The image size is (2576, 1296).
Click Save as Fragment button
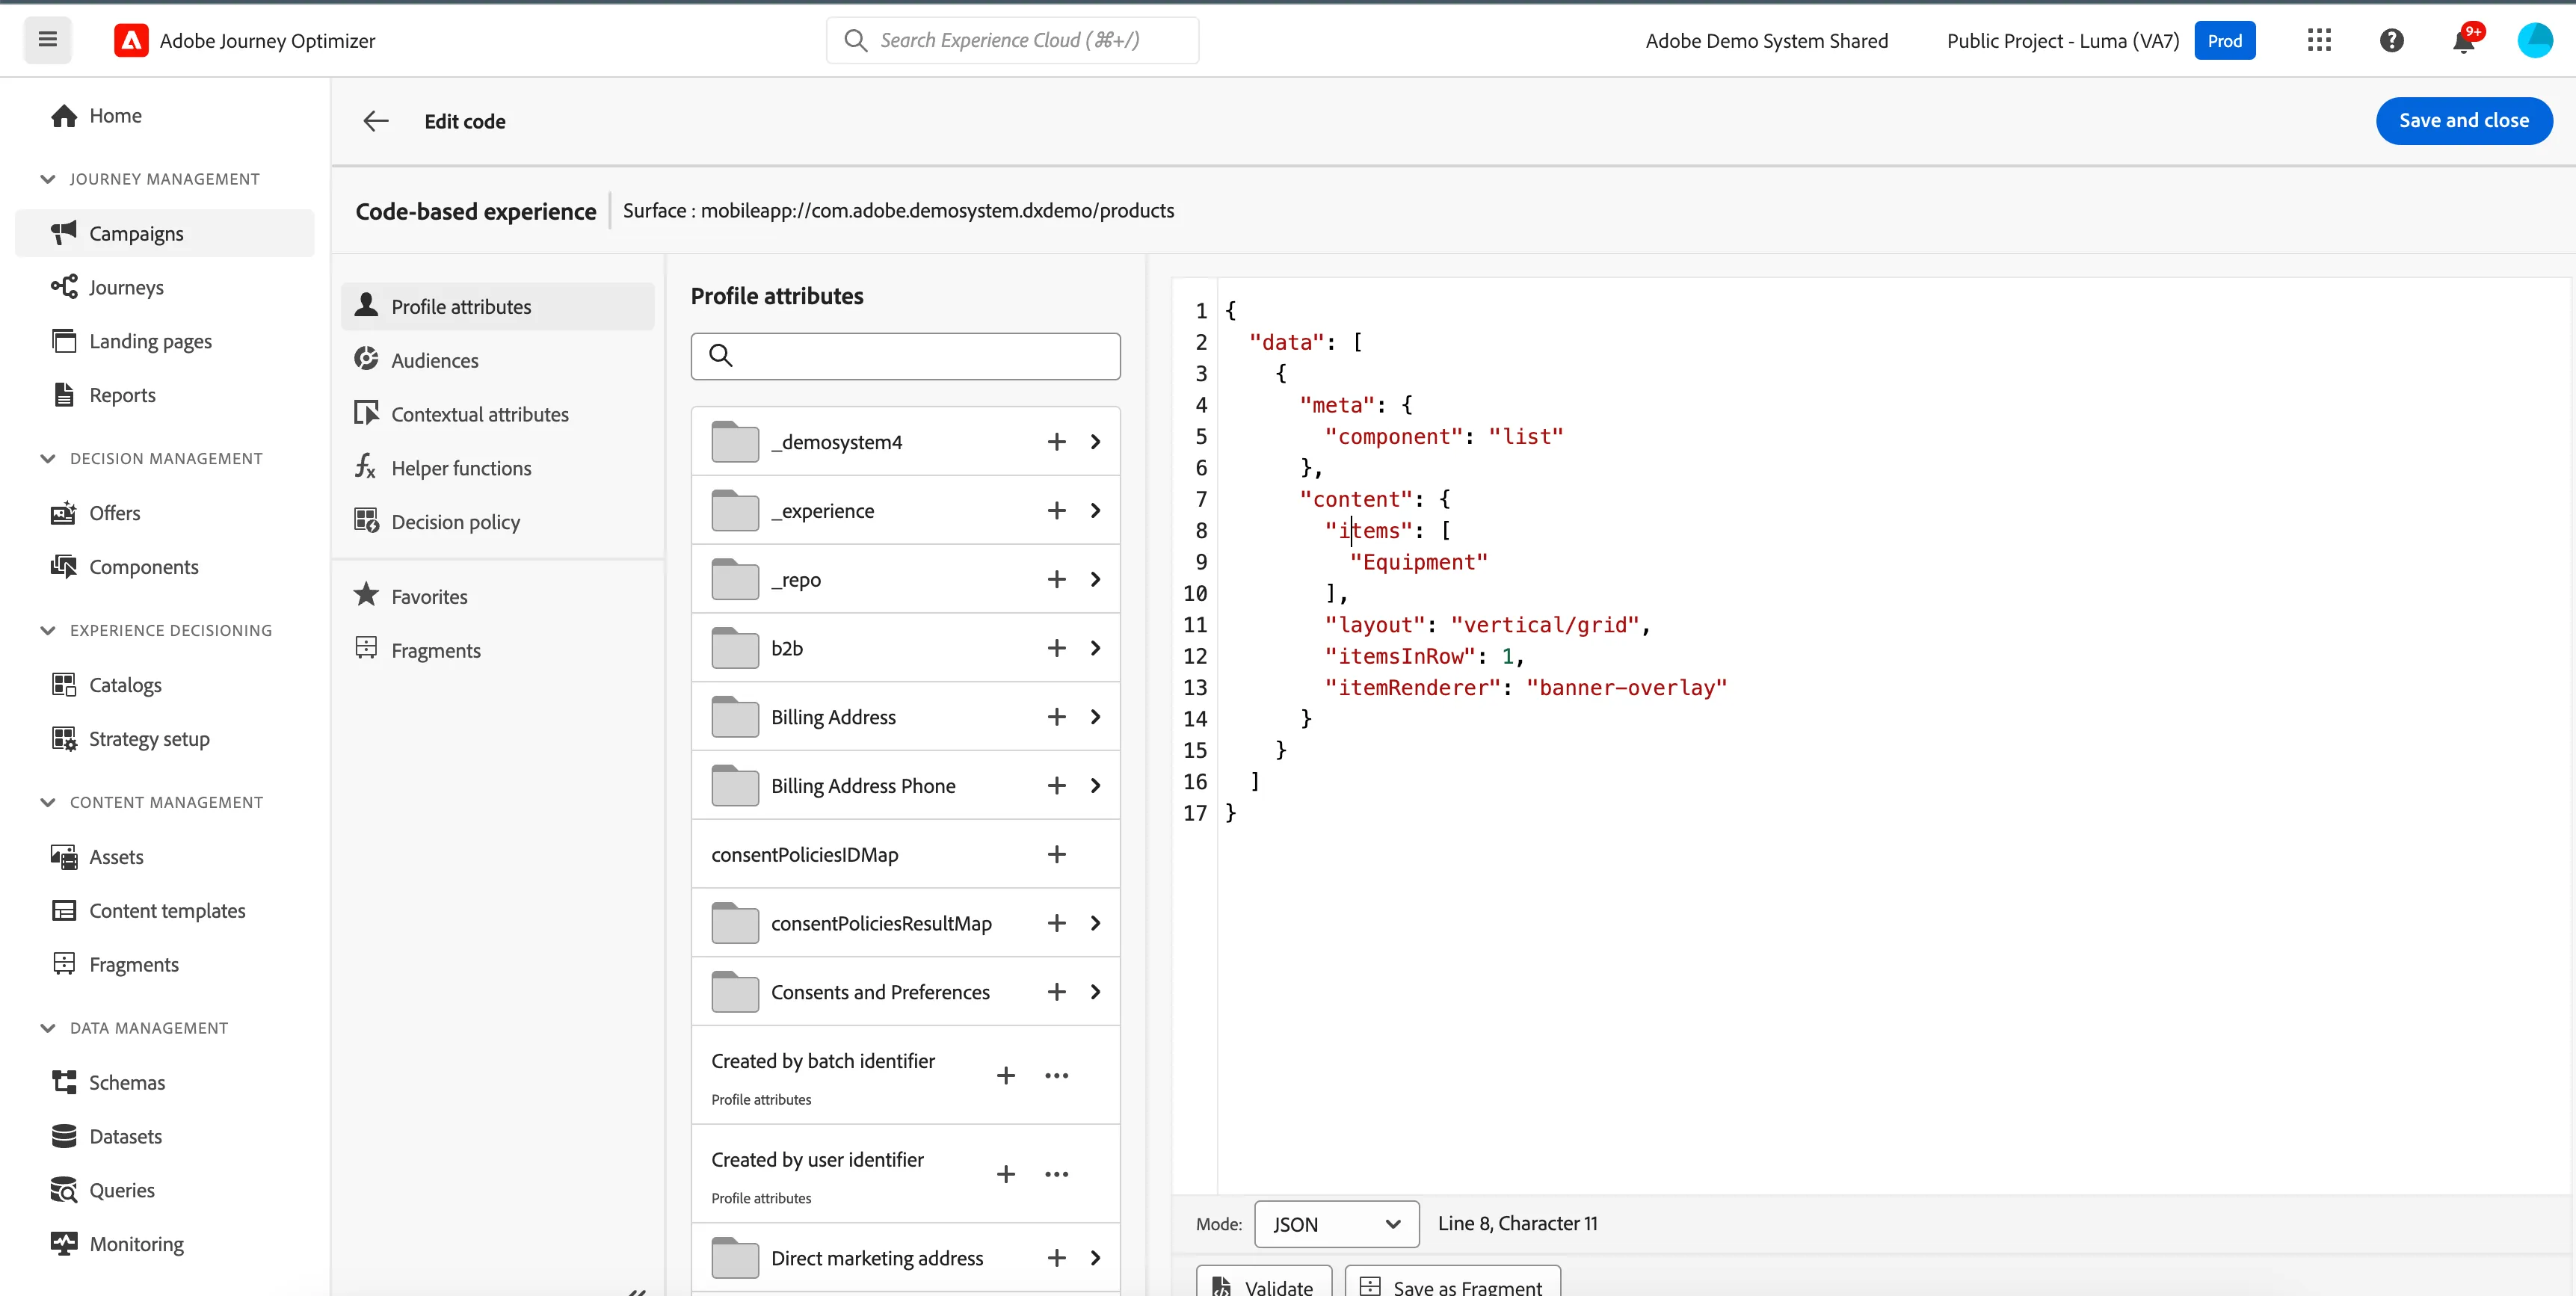[1452, 1282]
